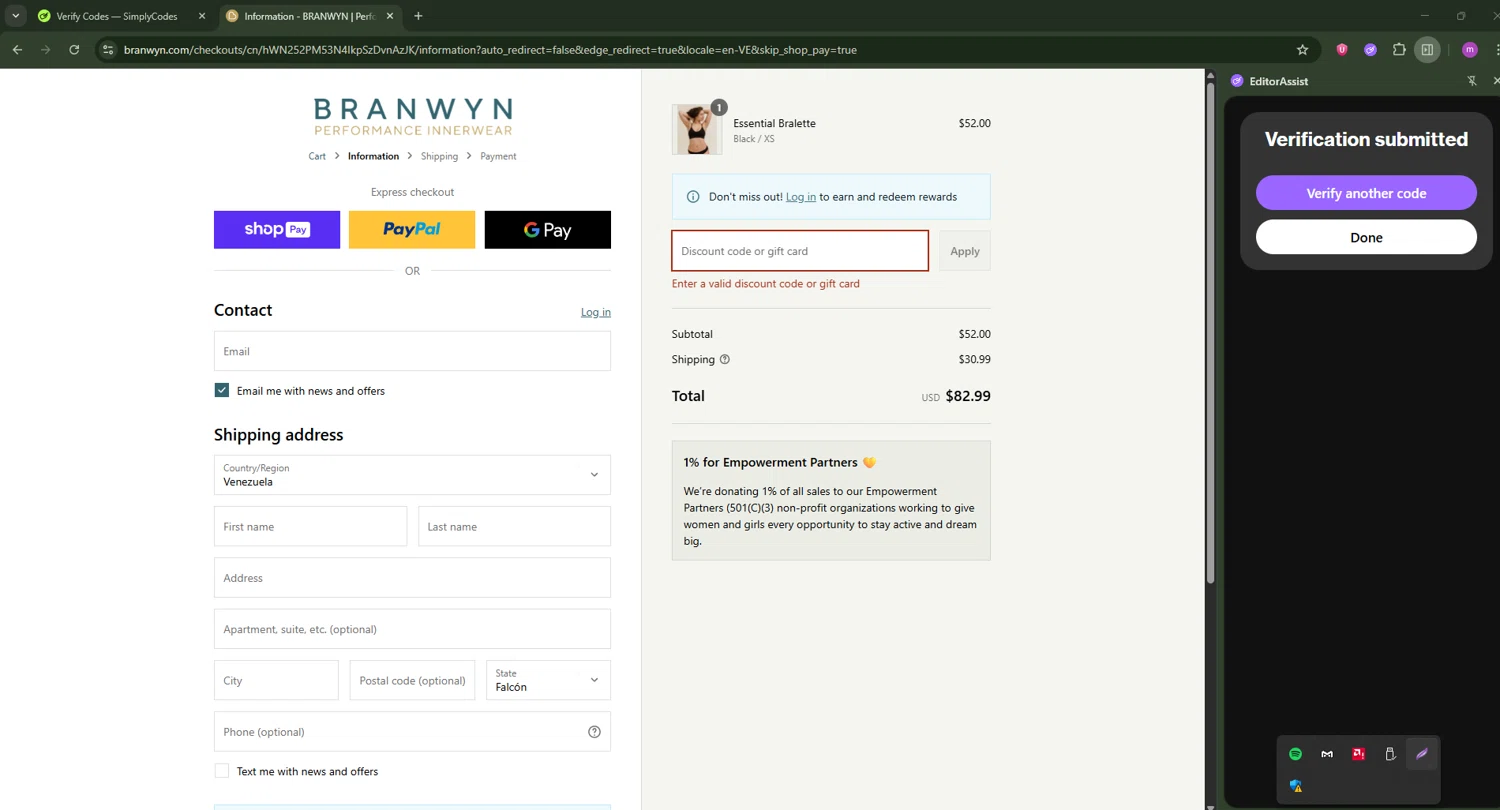This screenshot has height=810, width=1500.
Task: Open the site information icon in address bar
Action: point(108,49)
